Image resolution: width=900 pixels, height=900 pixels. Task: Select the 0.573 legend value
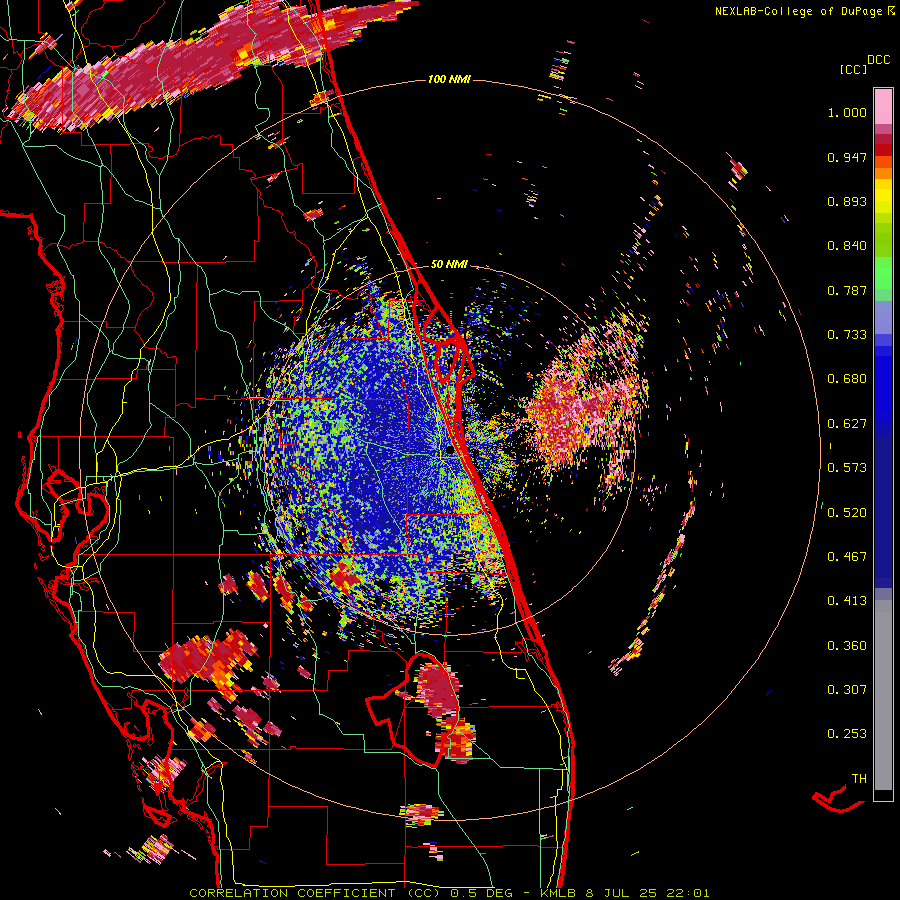[847, 468]
